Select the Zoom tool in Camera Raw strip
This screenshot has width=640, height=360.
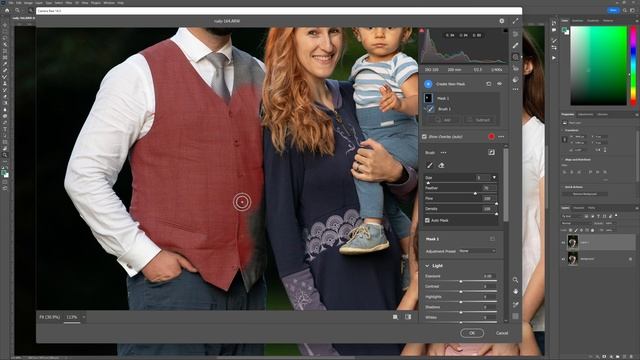click(516, 280)
